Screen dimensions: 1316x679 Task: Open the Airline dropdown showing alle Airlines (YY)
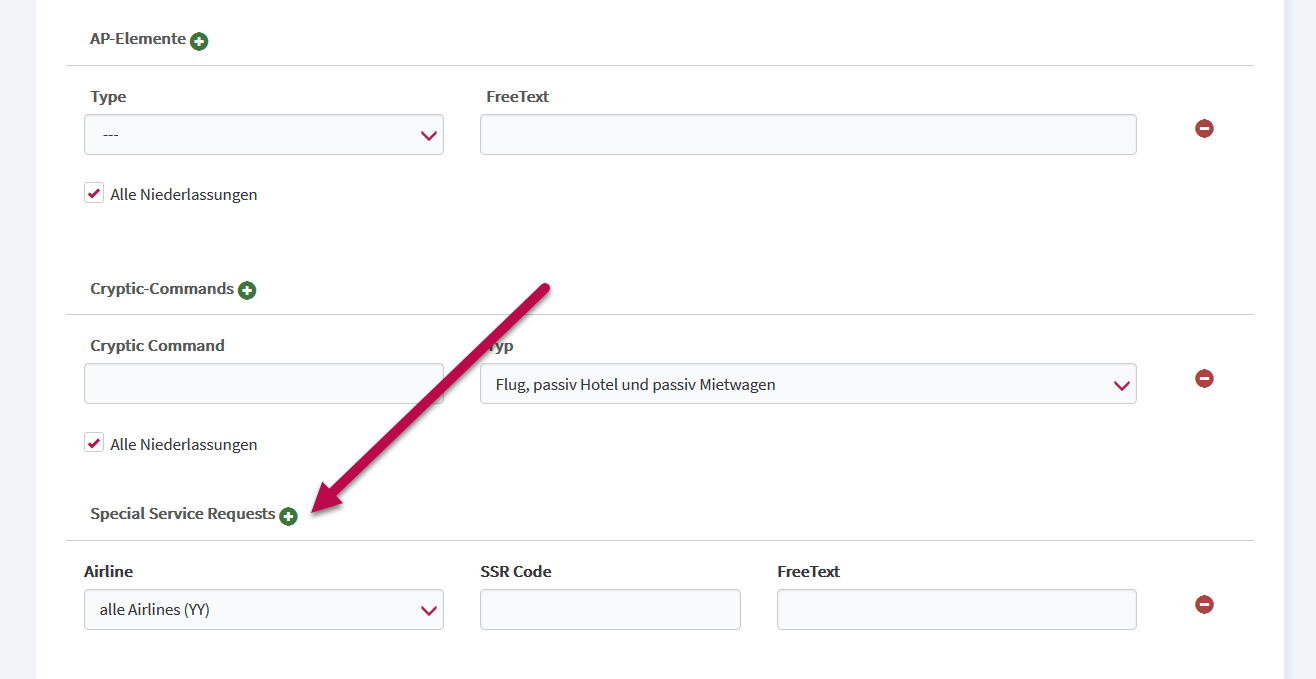pos(264,609)
